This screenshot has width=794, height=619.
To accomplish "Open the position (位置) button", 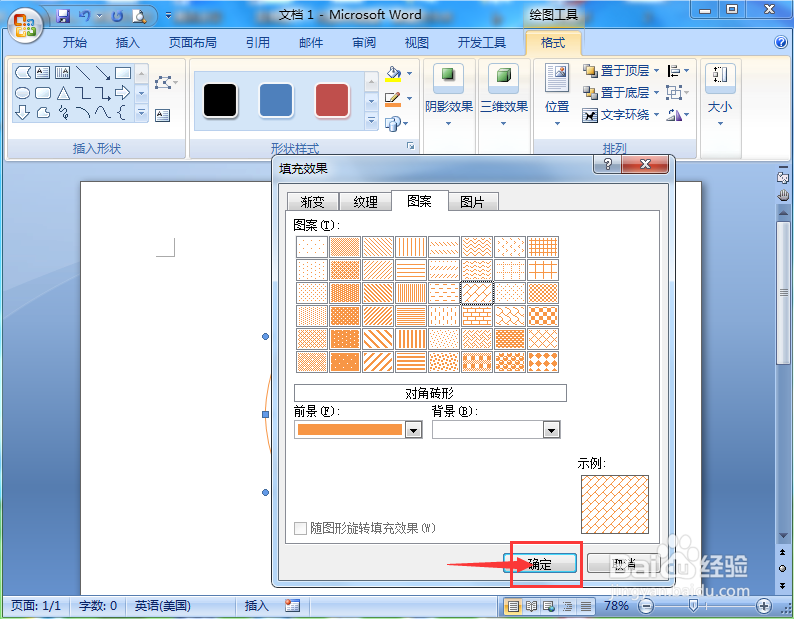I will coord(557,94).
